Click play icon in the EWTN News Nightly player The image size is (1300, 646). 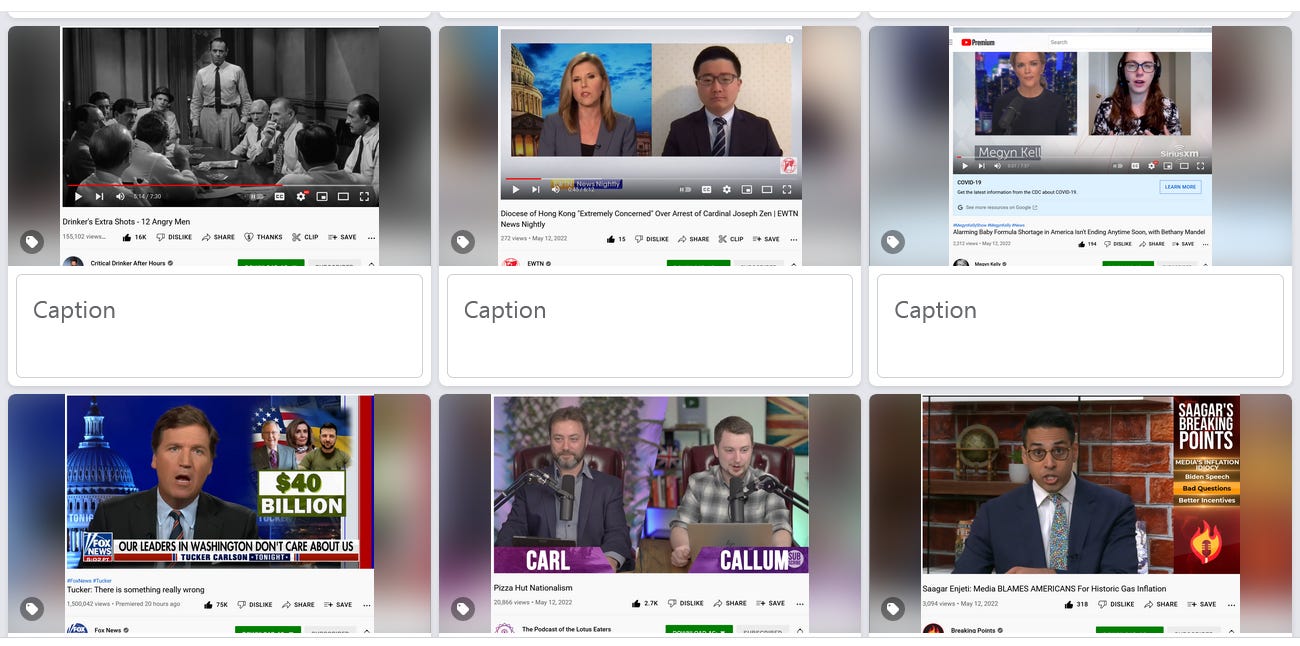[x=516, y=189]
